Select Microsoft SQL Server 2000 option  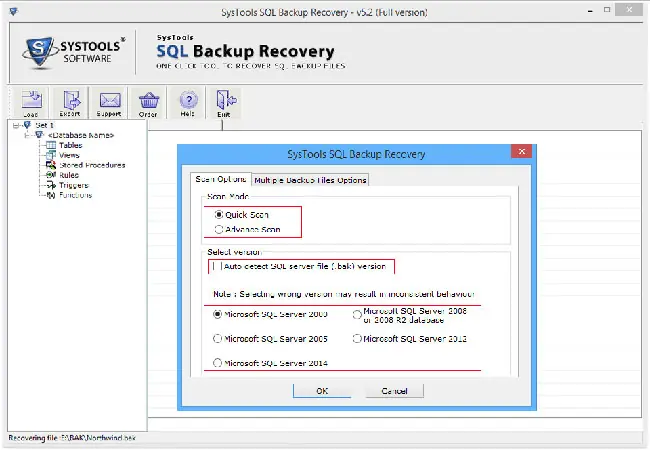pyautogui.click(x=217, y=314)
